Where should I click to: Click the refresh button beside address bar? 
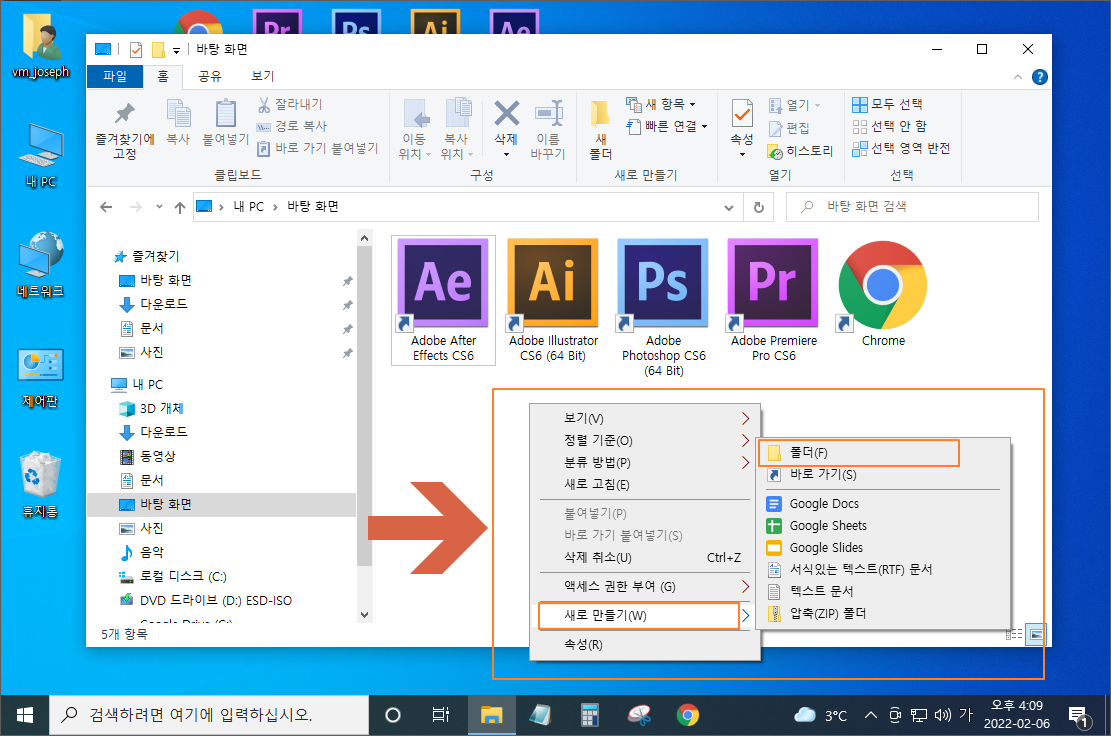759,207
